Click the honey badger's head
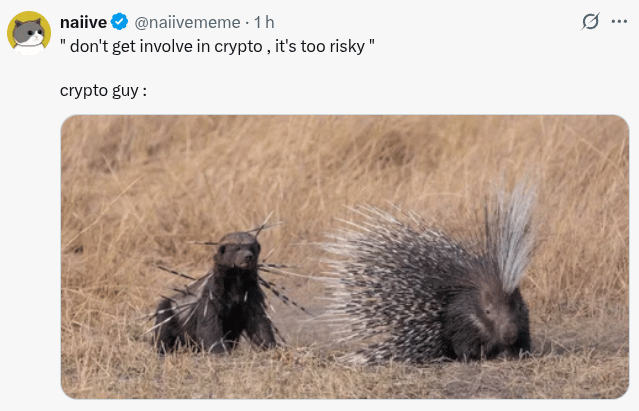The image size is (639, 411). (238, 250)
